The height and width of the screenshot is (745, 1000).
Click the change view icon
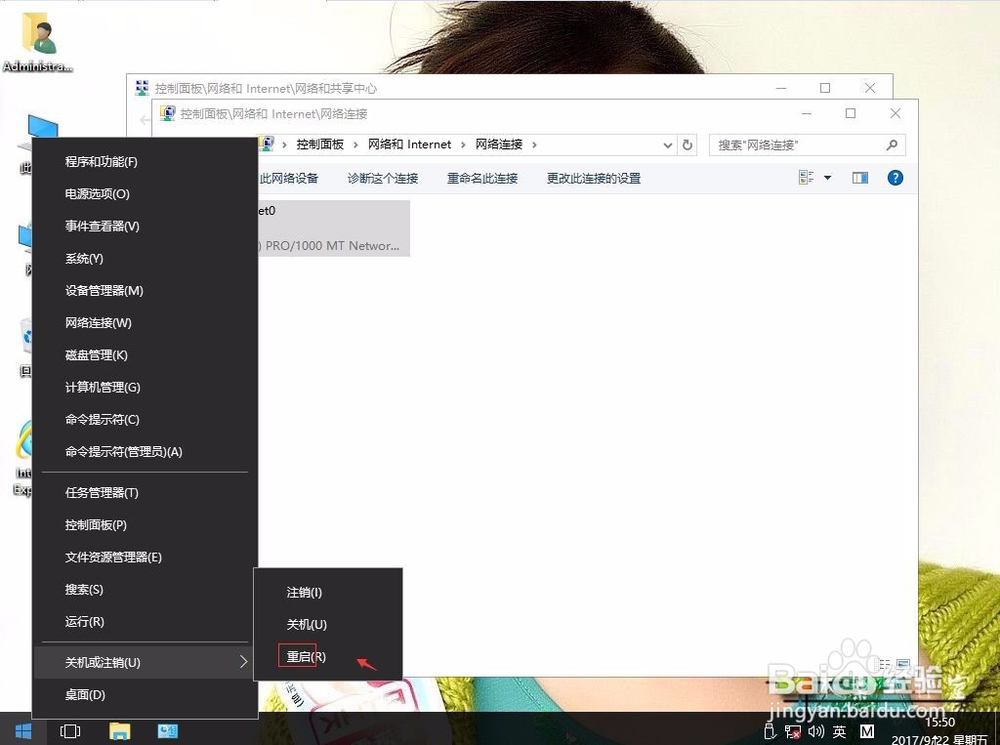point(806,178)
